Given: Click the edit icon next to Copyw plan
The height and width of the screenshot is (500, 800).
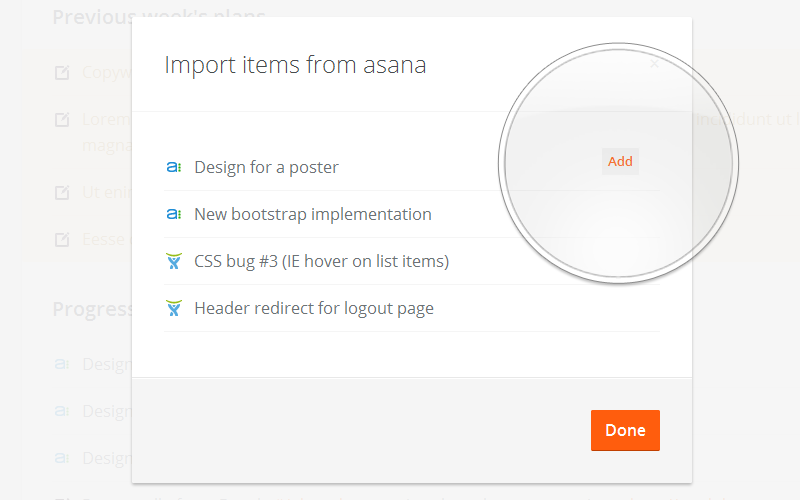Looking at the screenshot, I should coord(62,72).
